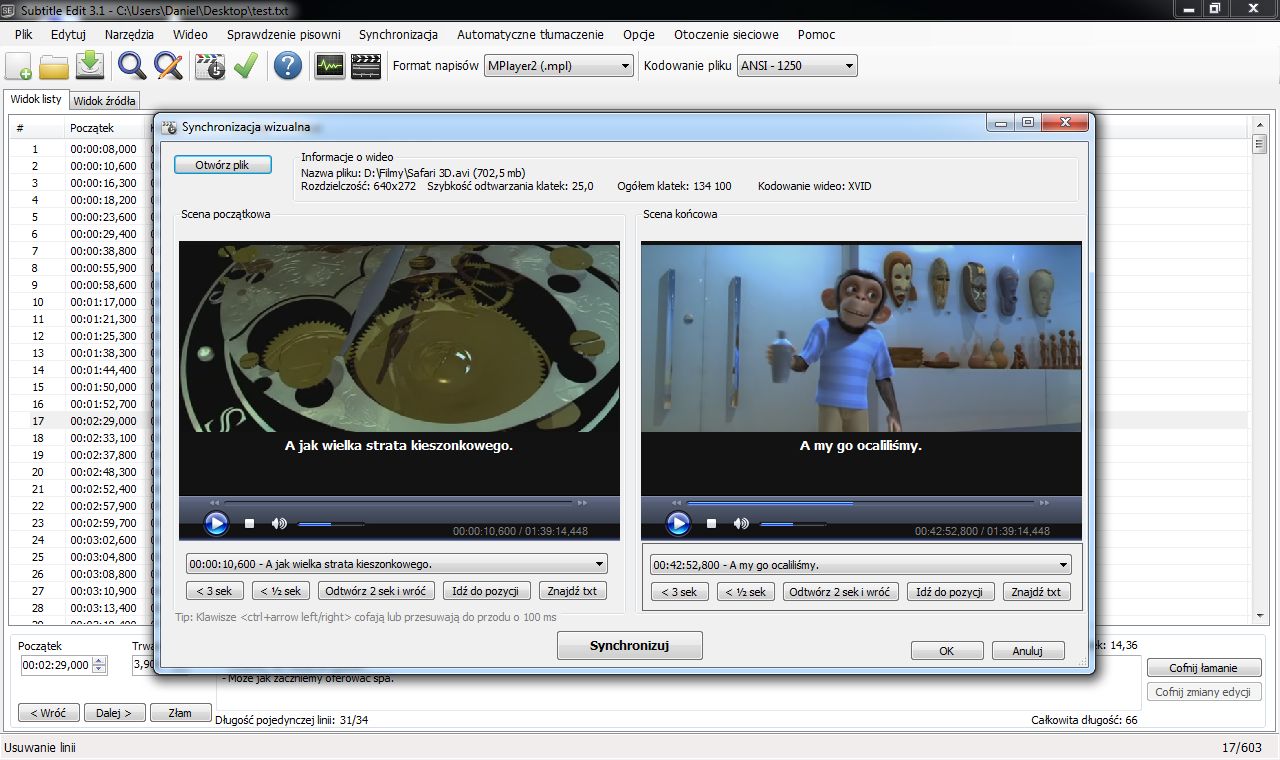Fast-forward the Scena końcowa video

tap(1045, 502)
